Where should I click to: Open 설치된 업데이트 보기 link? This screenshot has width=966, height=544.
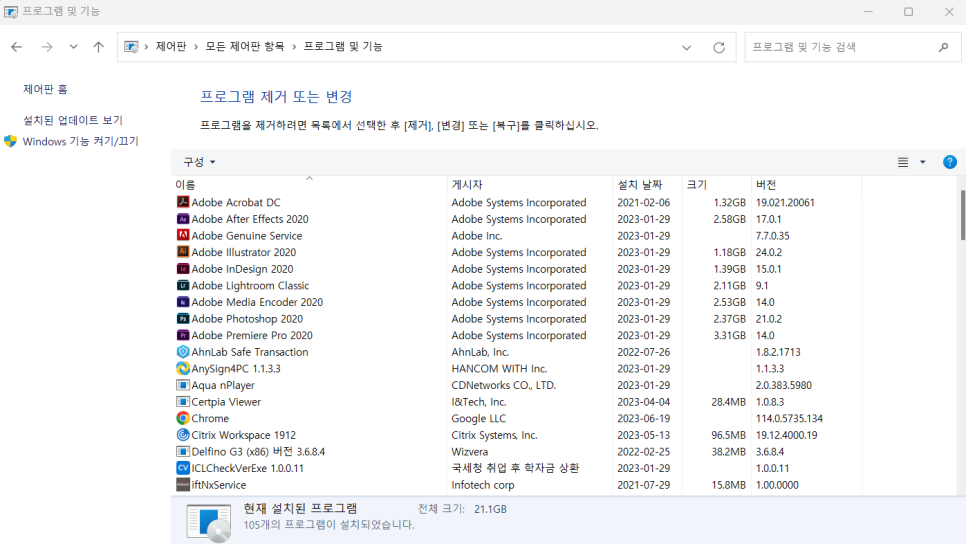73,120
